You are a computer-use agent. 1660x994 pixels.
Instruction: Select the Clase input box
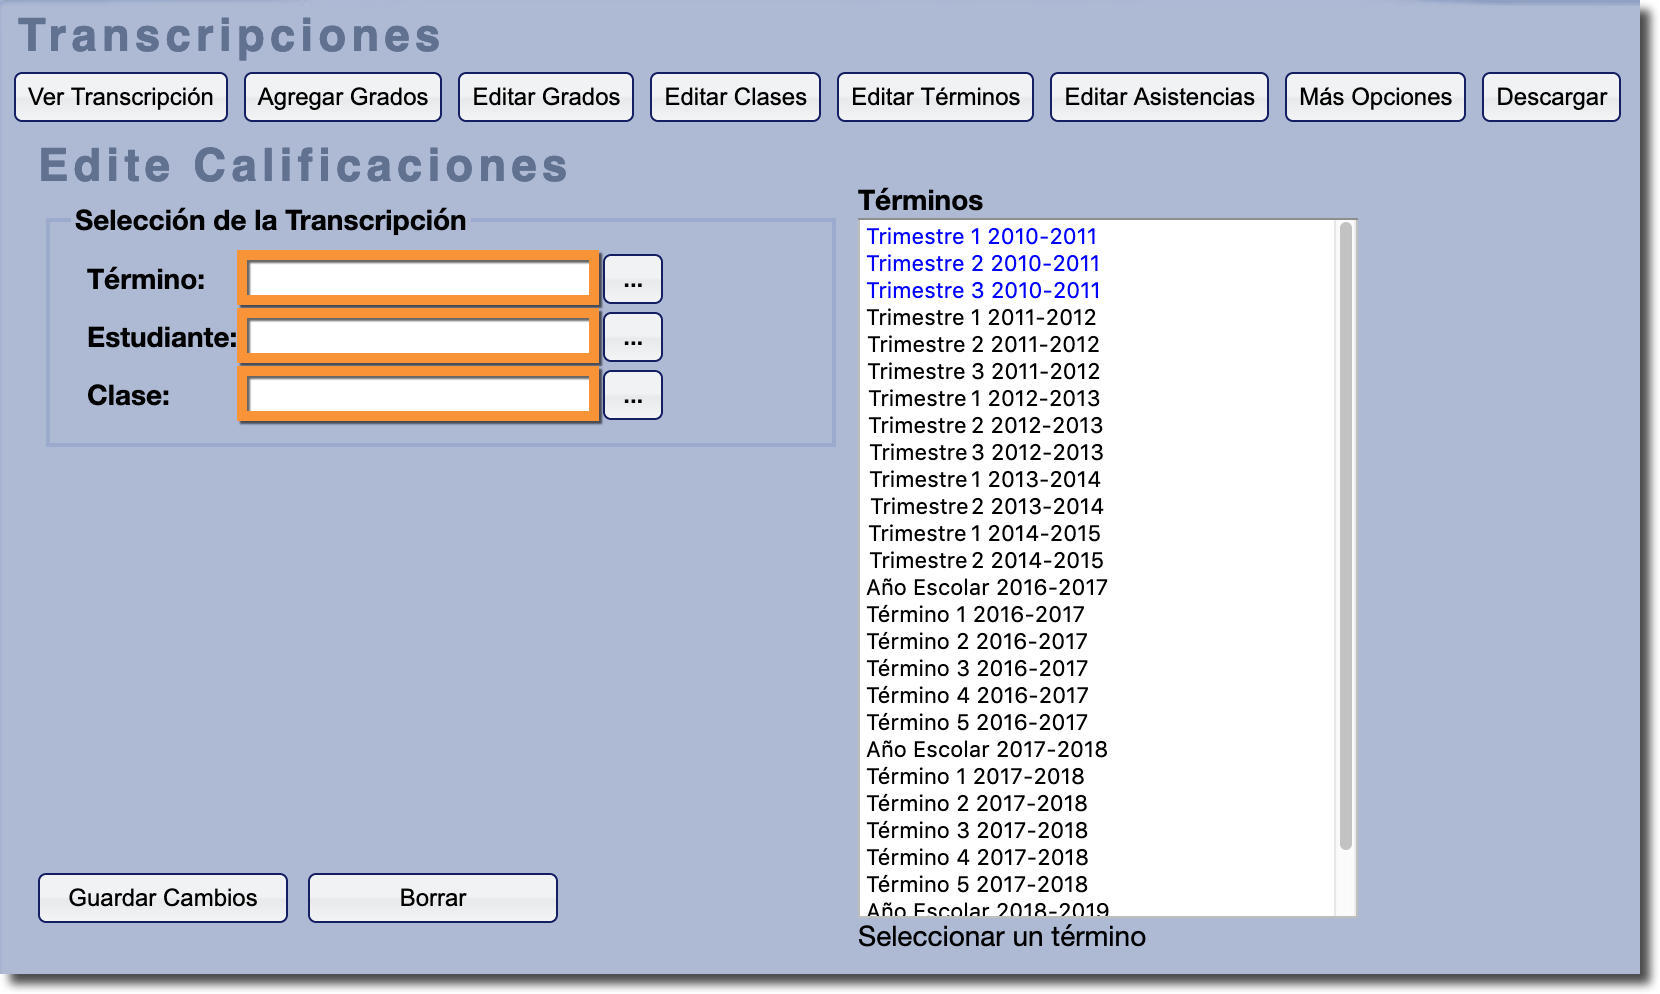click(419, 395)
